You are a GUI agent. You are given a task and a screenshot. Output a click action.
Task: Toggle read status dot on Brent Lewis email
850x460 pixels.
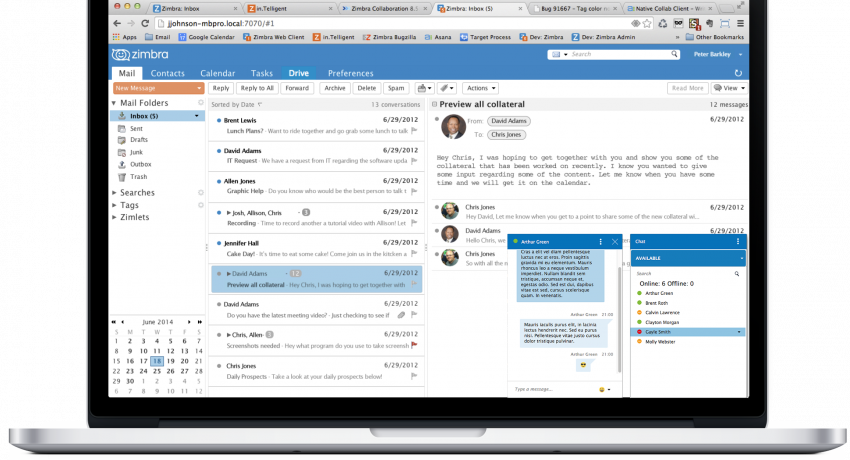pyautogui.click(x=218, y=120)
